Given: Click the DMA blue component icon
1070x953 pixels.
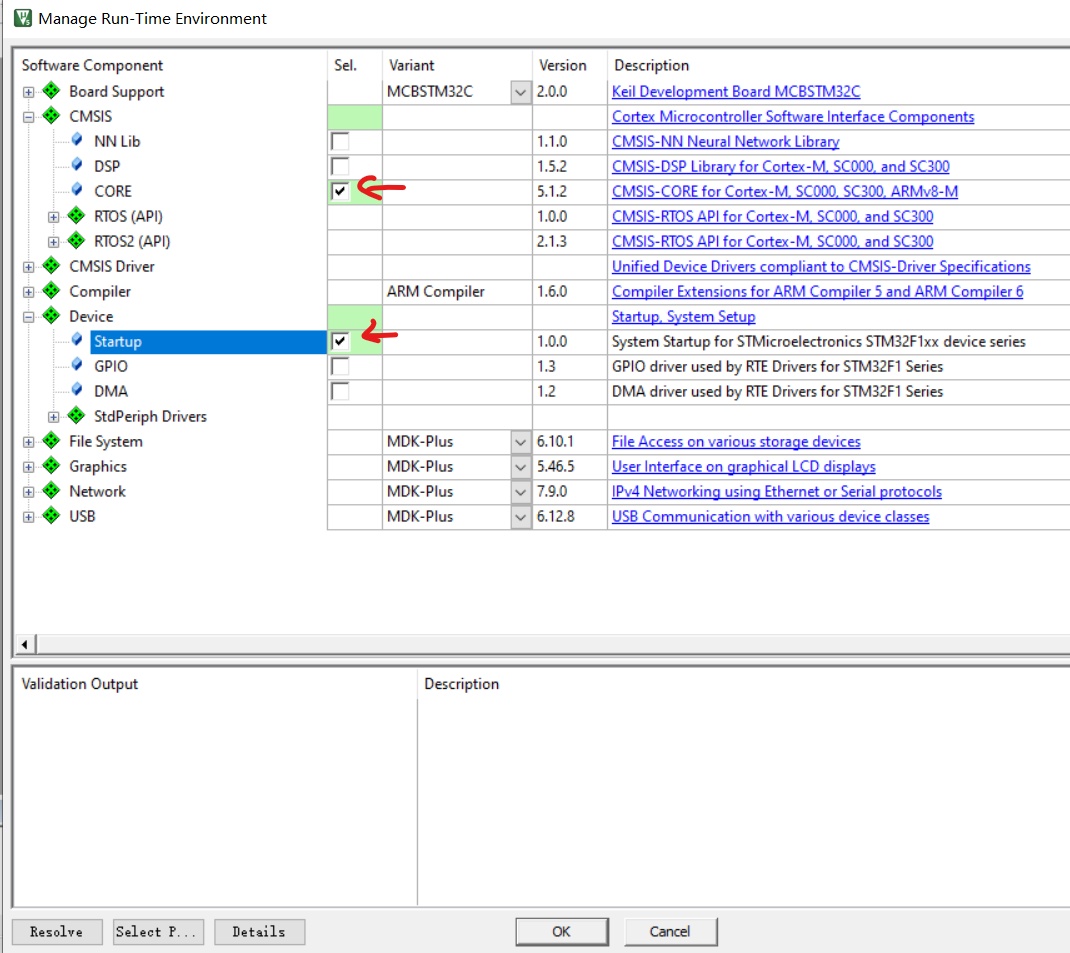Looking at the screenshot, I should pyautogui.click(x=77, y=390).
